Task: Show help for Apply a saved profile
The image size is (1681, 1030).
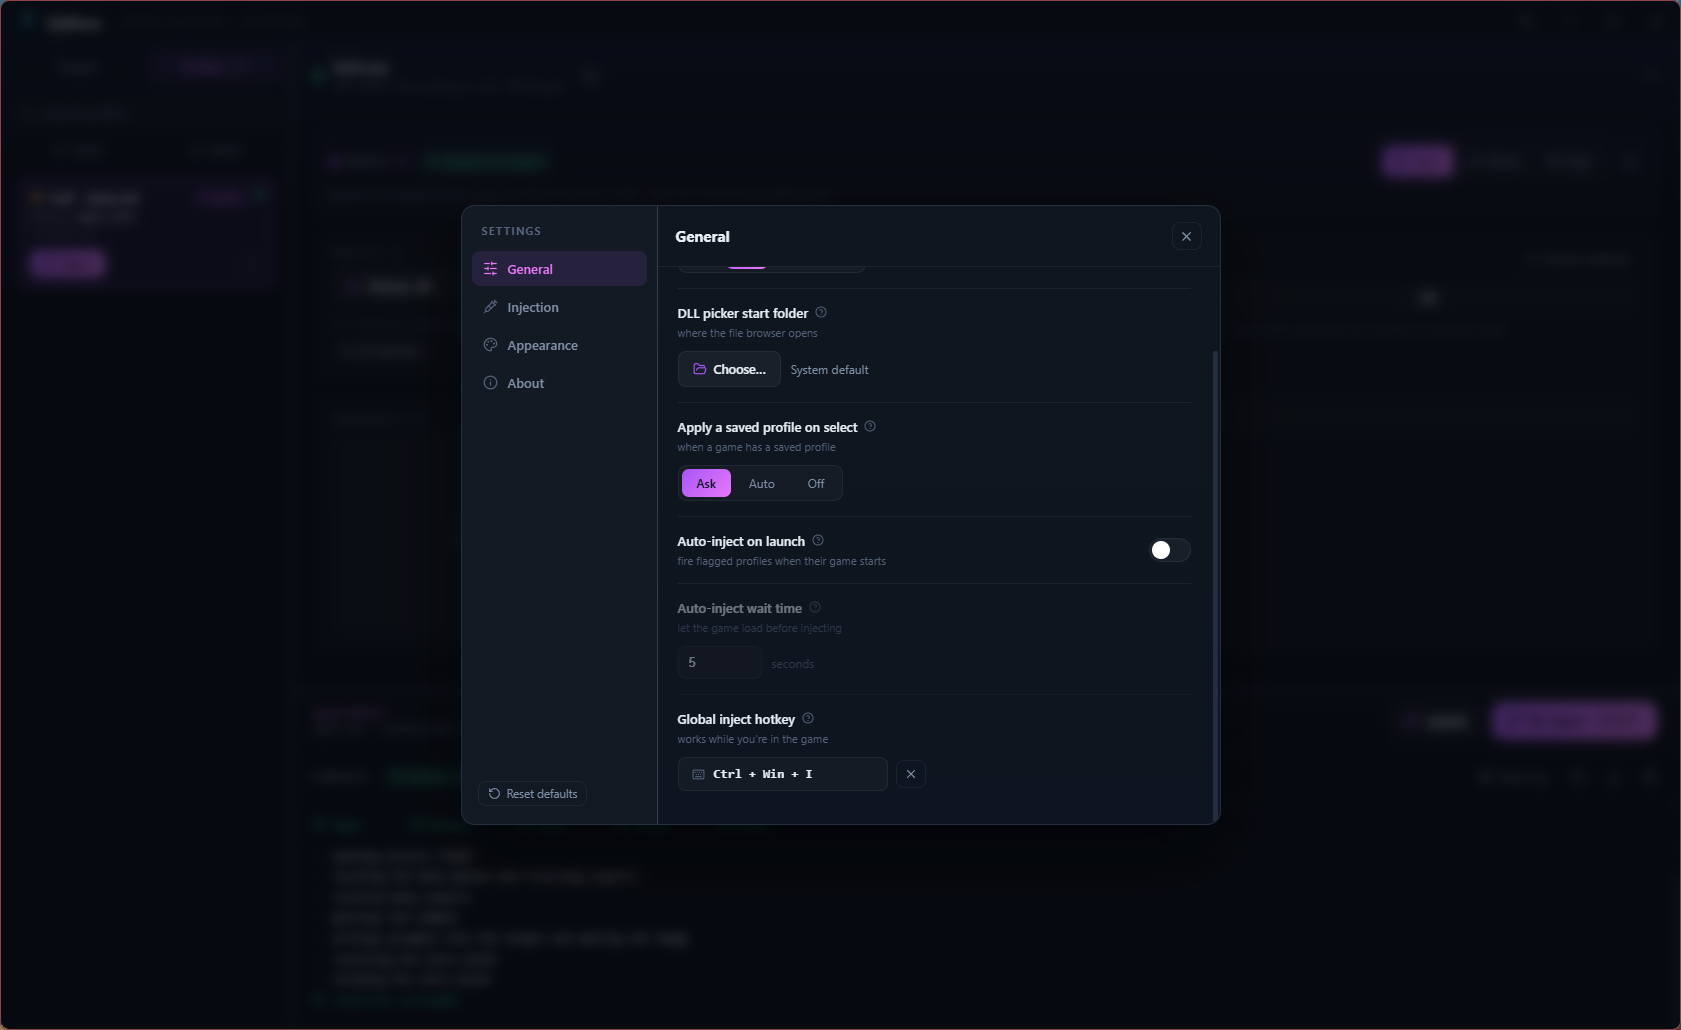Action: click(870, 426)
